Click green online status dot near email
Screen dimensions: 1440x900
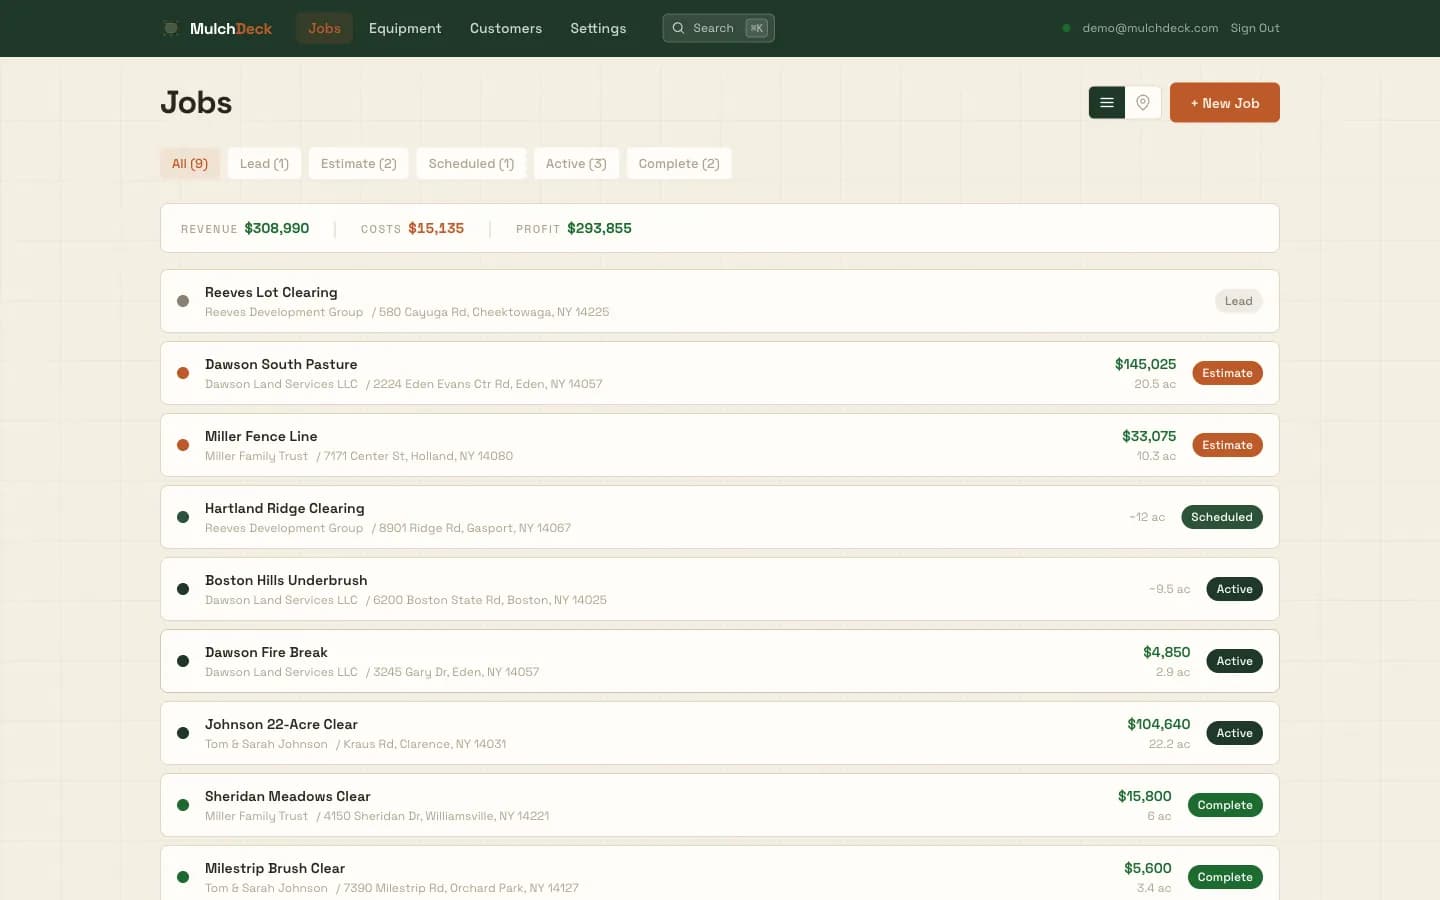(1066, 28)
